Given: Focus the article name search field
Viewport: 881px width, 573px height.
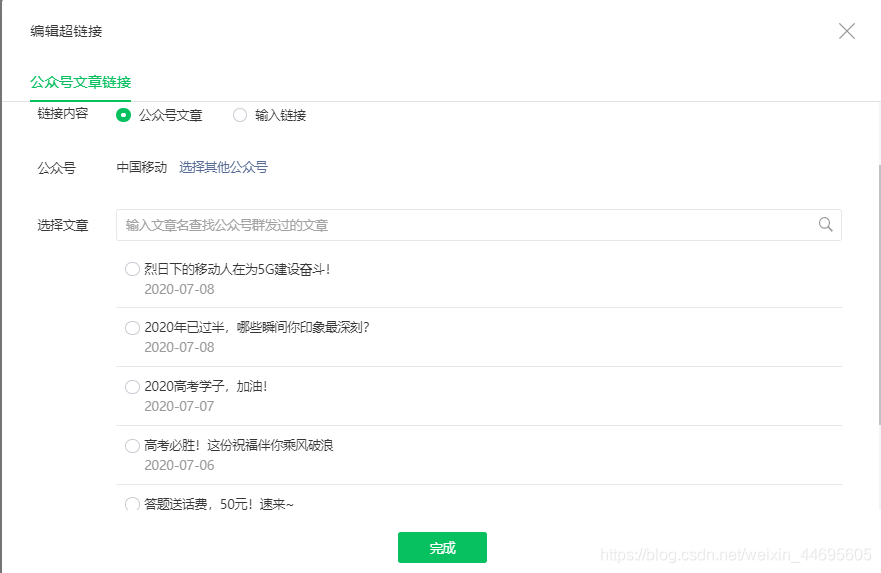Looking at the screenshot, I should pyautogui.click(x=479, y=225).
